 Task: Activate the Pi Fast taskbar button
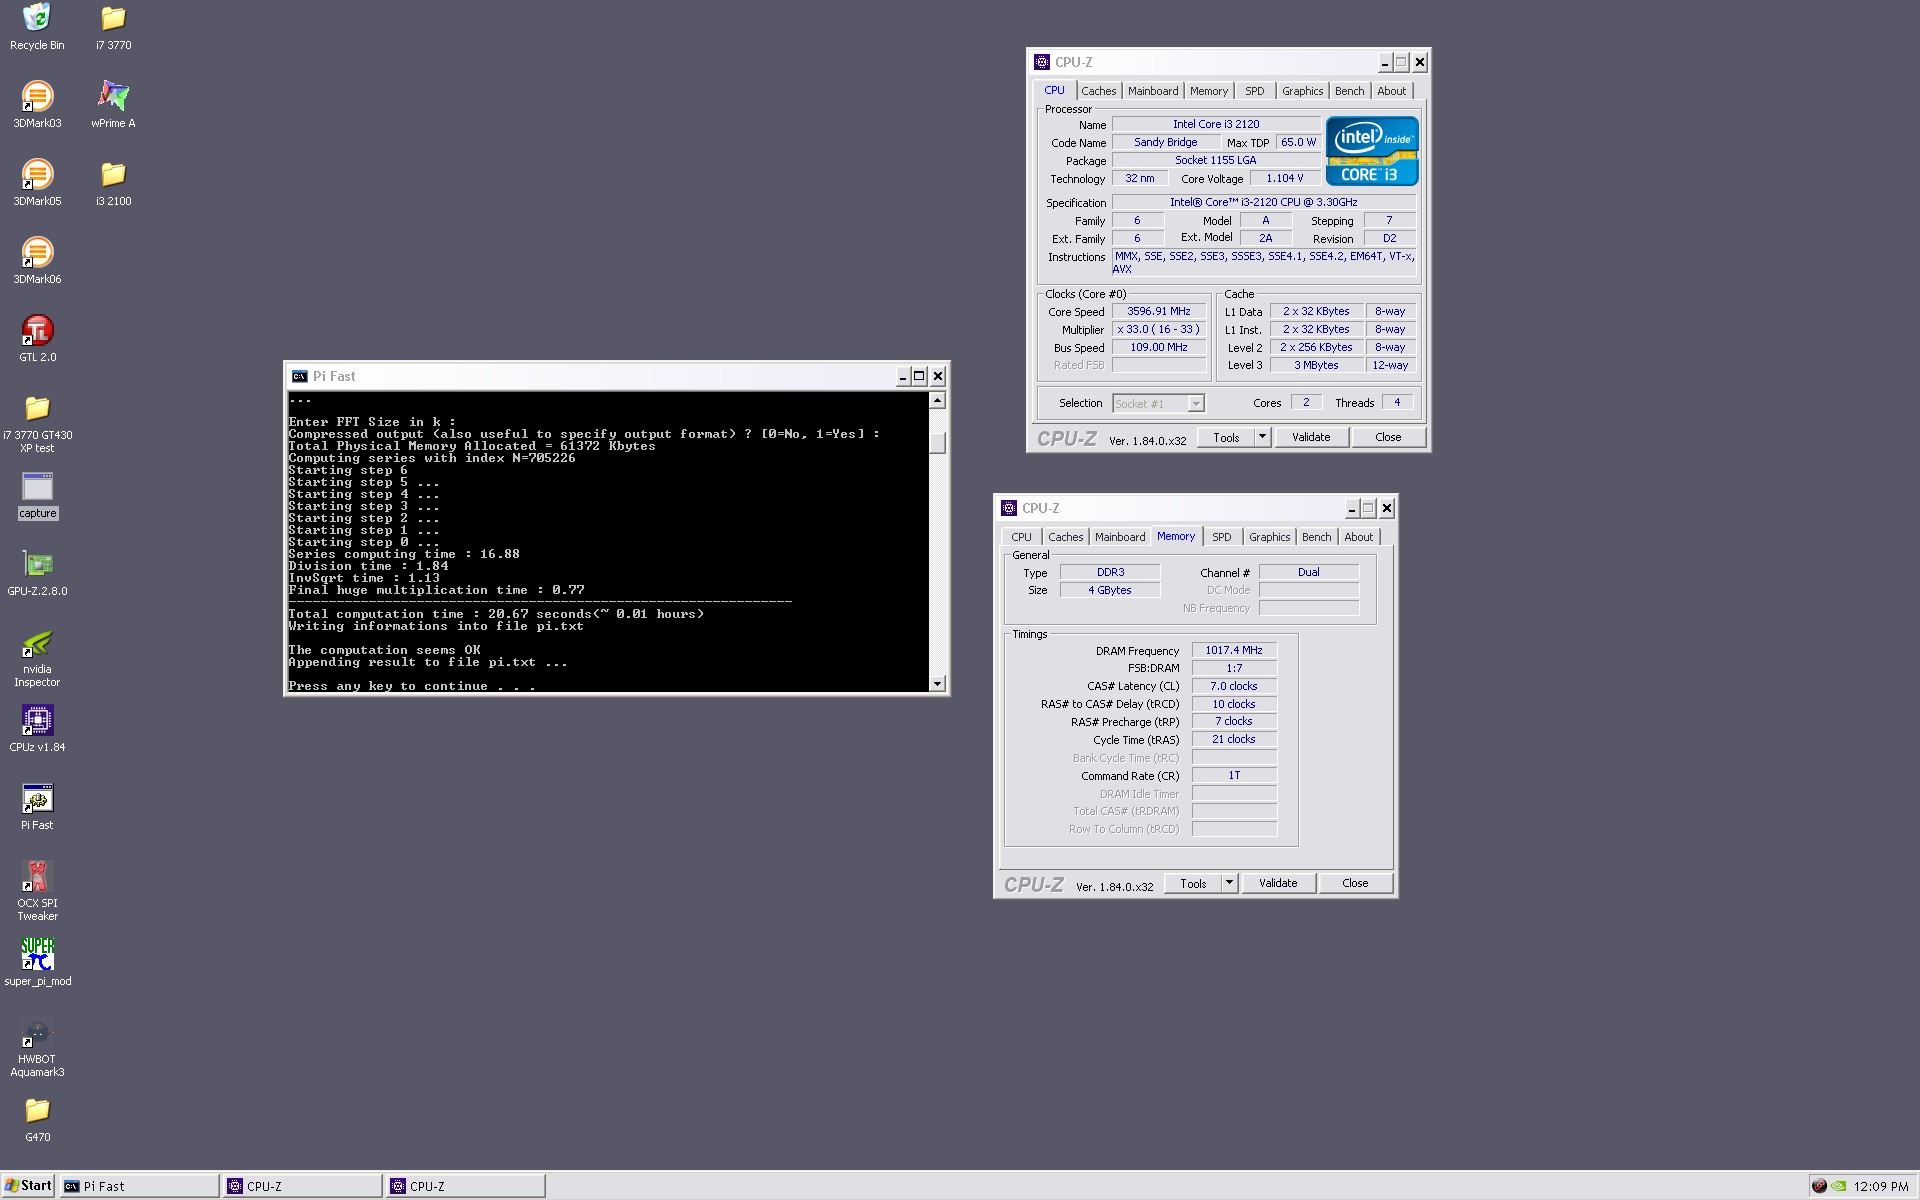click(x=139, y=1186)
